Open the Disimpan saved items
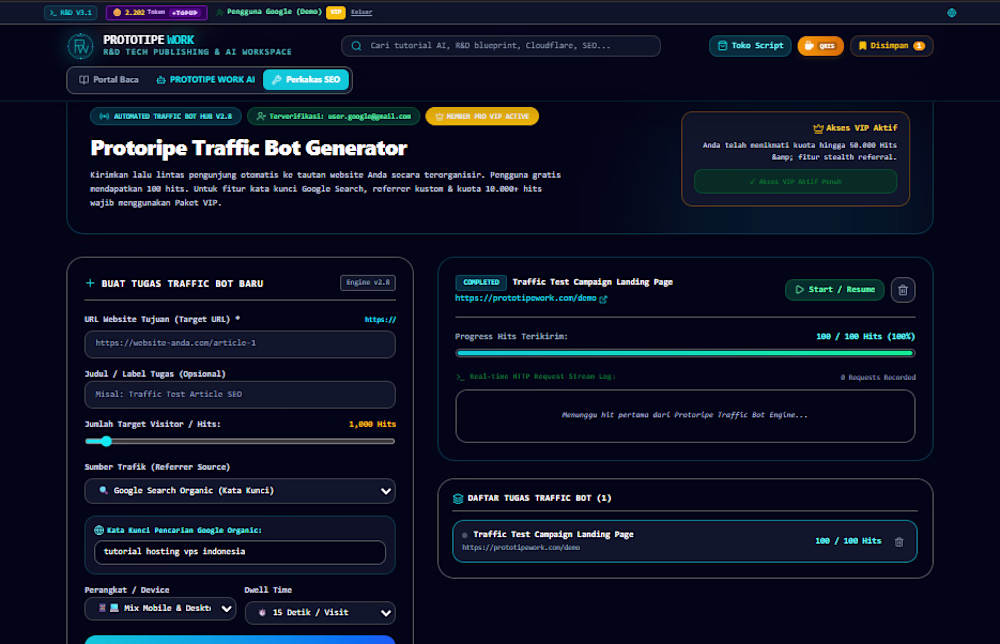Screen dimensions: 1000x644 pyautogui.click(x=892, y=46)
